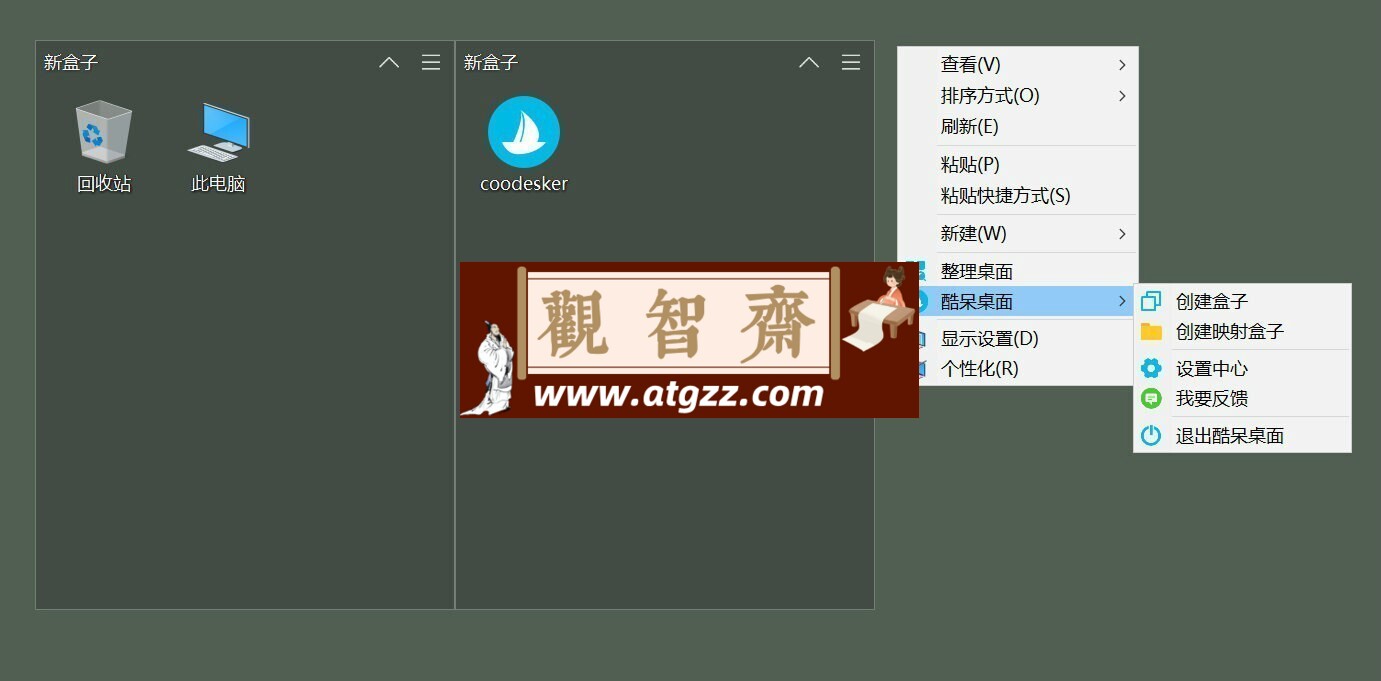Choose 刷新(E) from the context menu
This screenshot has width=1381, height=681.
point(1018,127)
